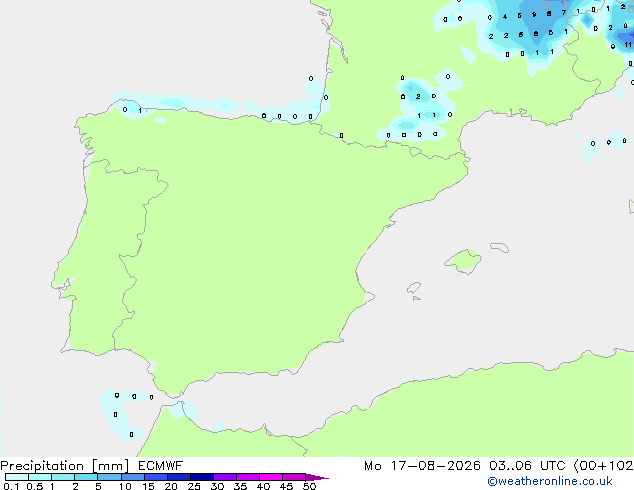Click the legend label "0.1"
Viewport: 634px width, 490px height.
coord(11,486)
